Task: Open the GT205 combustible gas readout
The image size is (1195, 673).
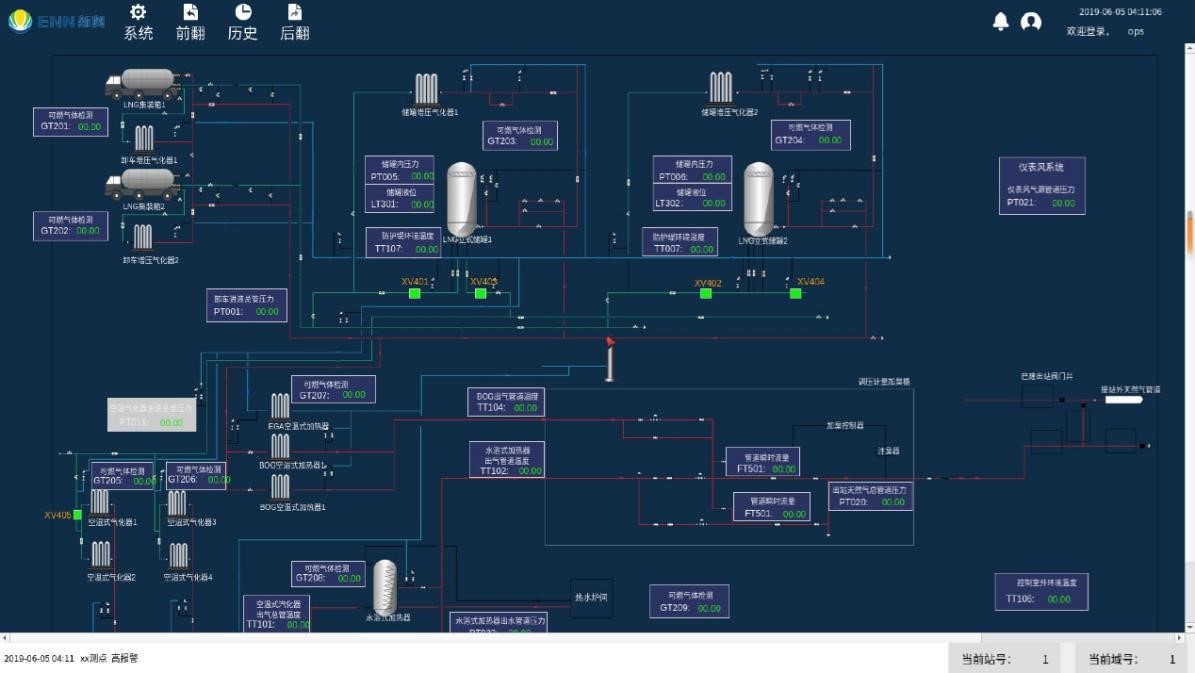Action: 123,476
